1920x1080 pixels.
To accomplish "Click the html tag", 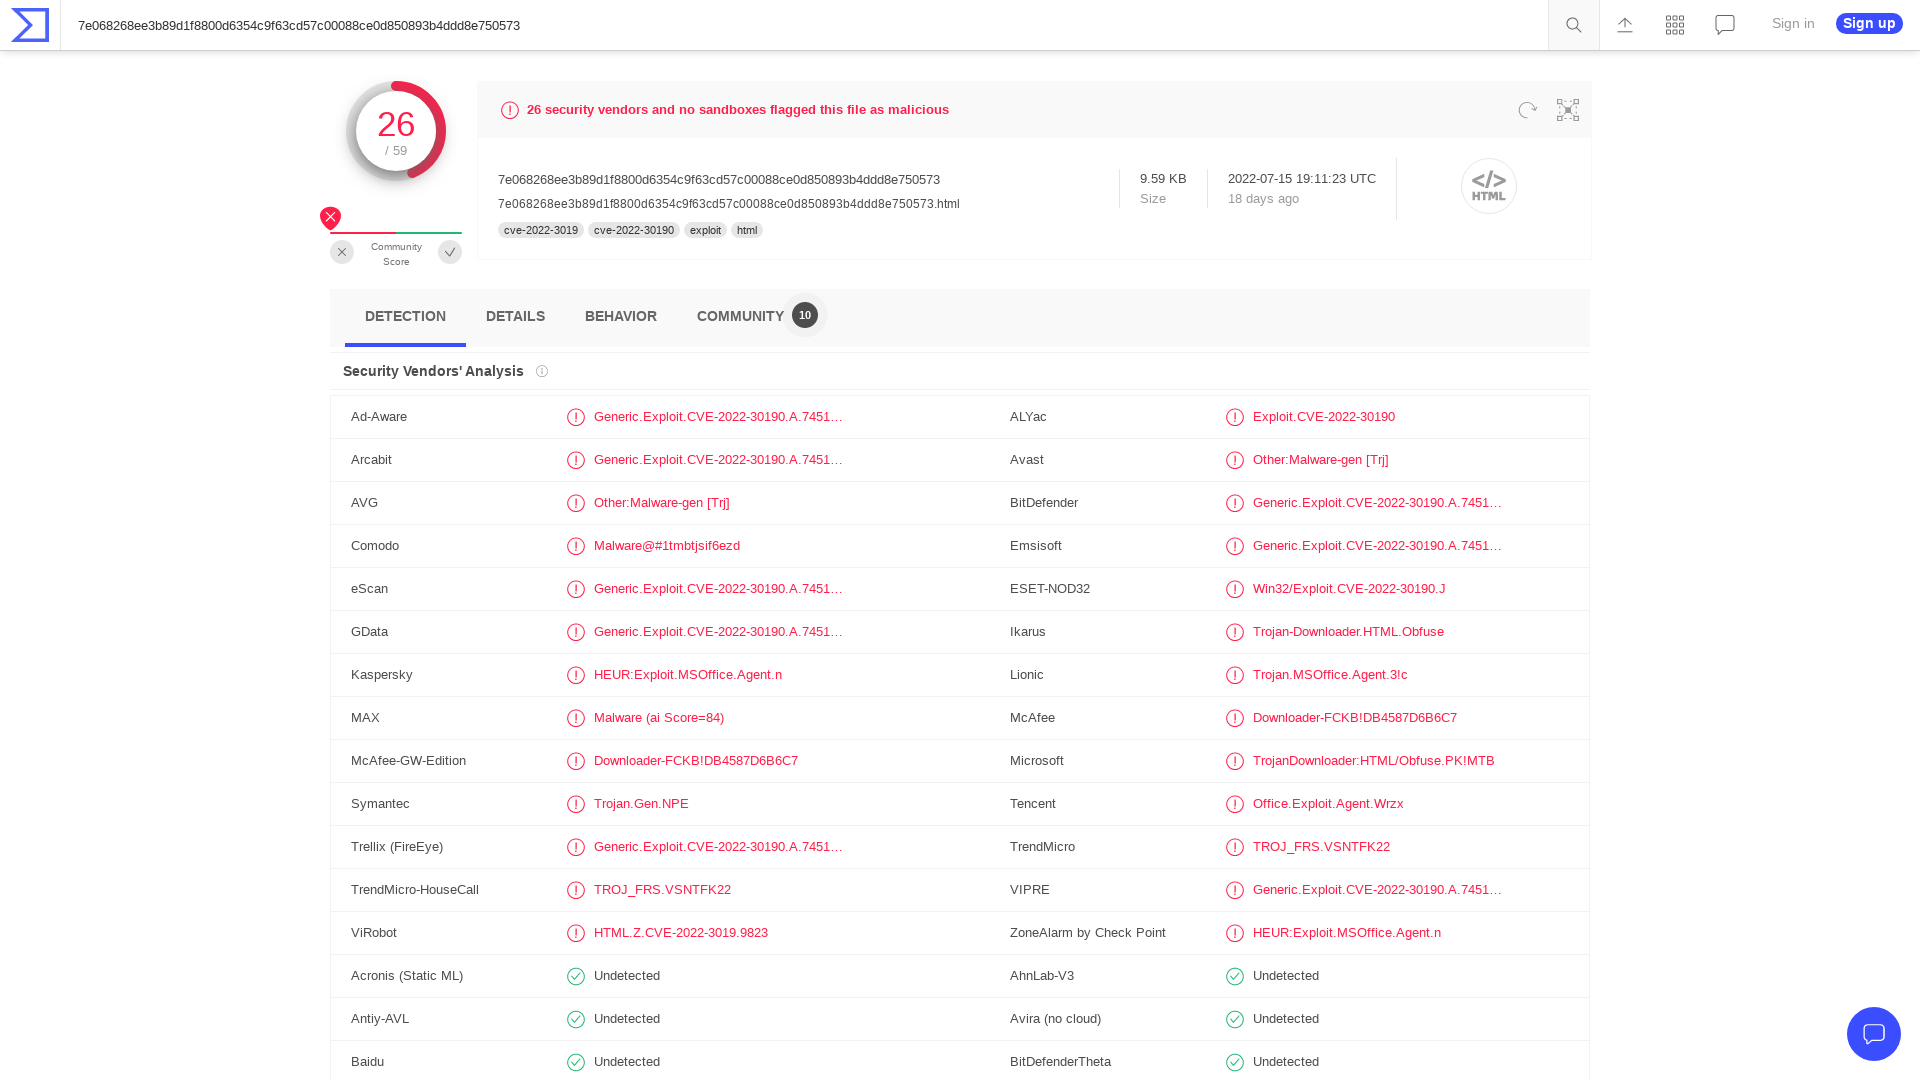I will tap(747, 230).
